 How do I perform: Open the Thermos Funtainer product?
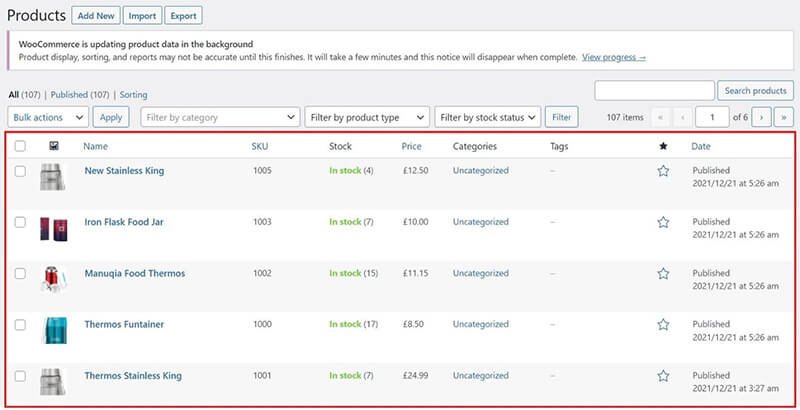click(124, 324)
